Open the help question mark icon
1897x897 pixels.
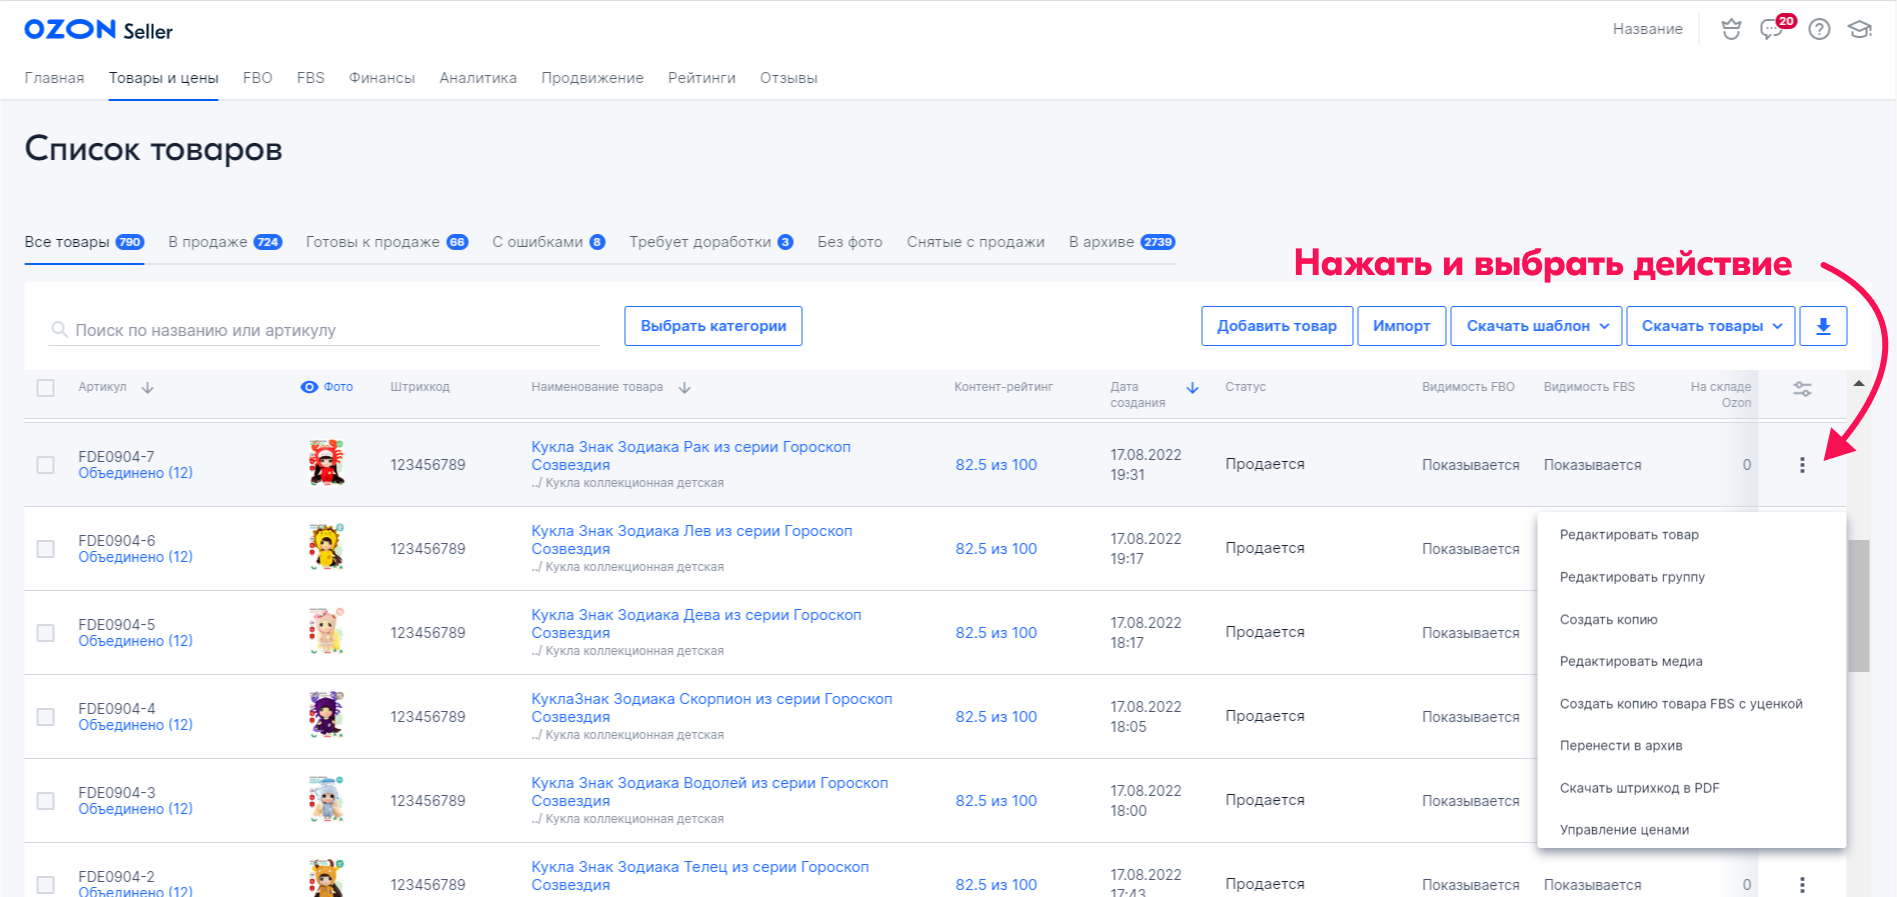1819,29
